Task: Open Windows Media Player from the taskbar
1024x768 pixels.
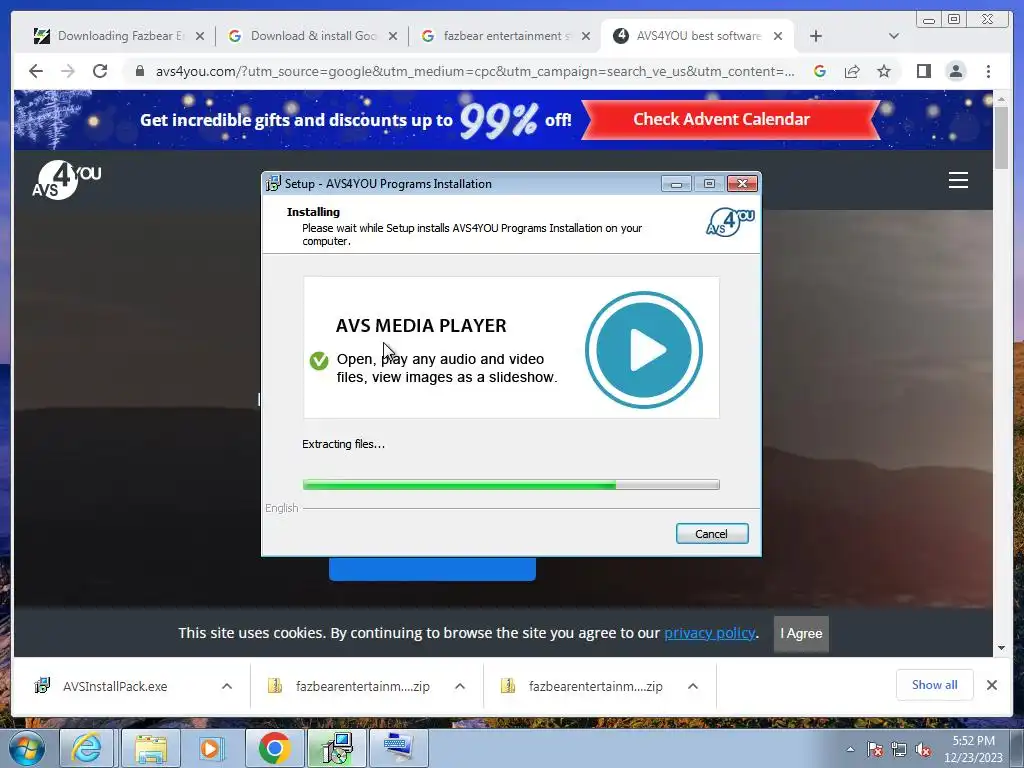Action: click(210, 748)
